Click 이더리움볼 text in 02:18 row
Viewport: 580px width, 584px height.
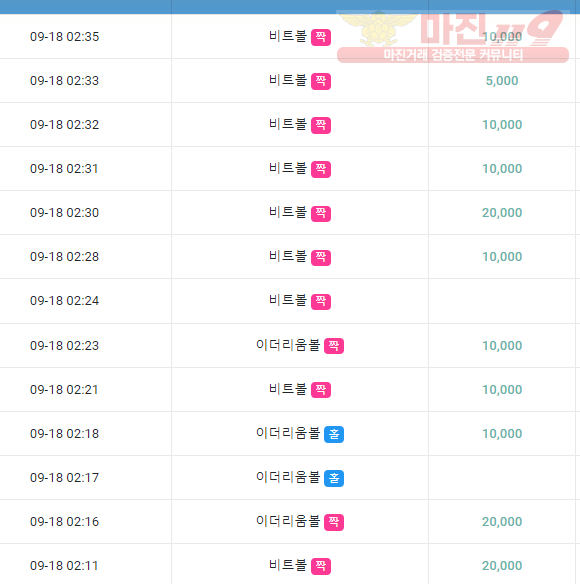[x=288, y=433]
